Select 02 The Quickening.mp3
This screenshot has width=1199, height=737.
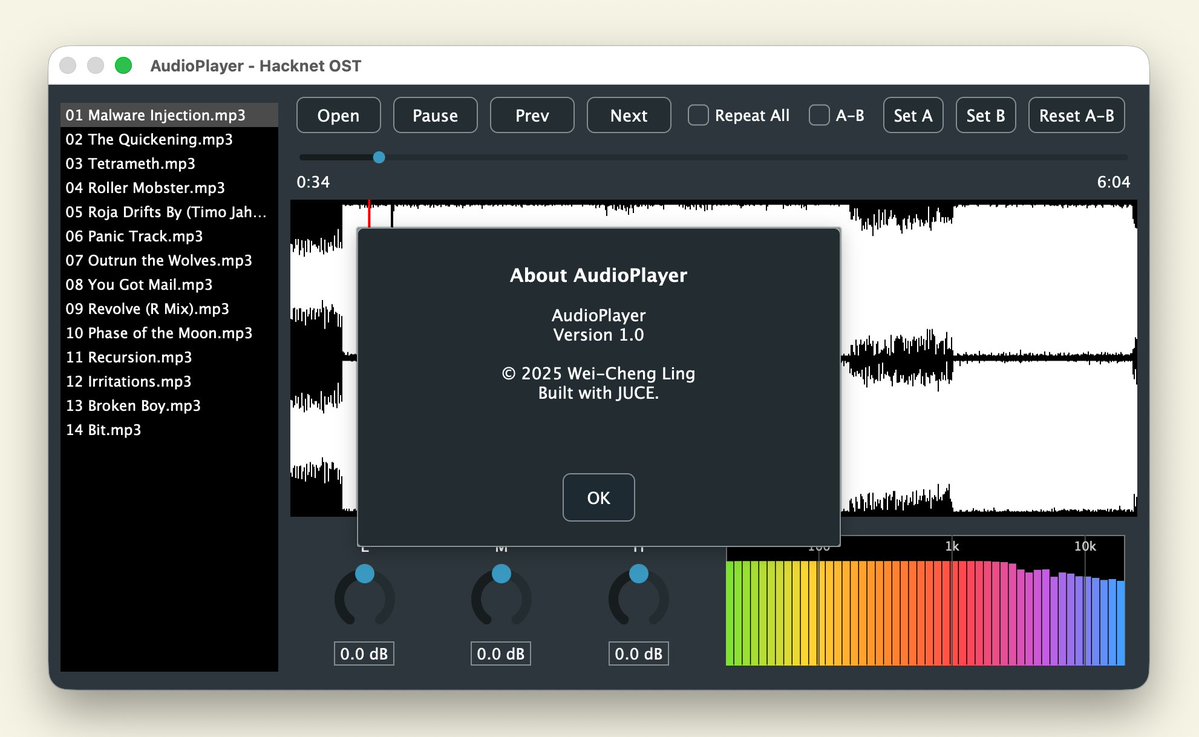click(169, 139)
